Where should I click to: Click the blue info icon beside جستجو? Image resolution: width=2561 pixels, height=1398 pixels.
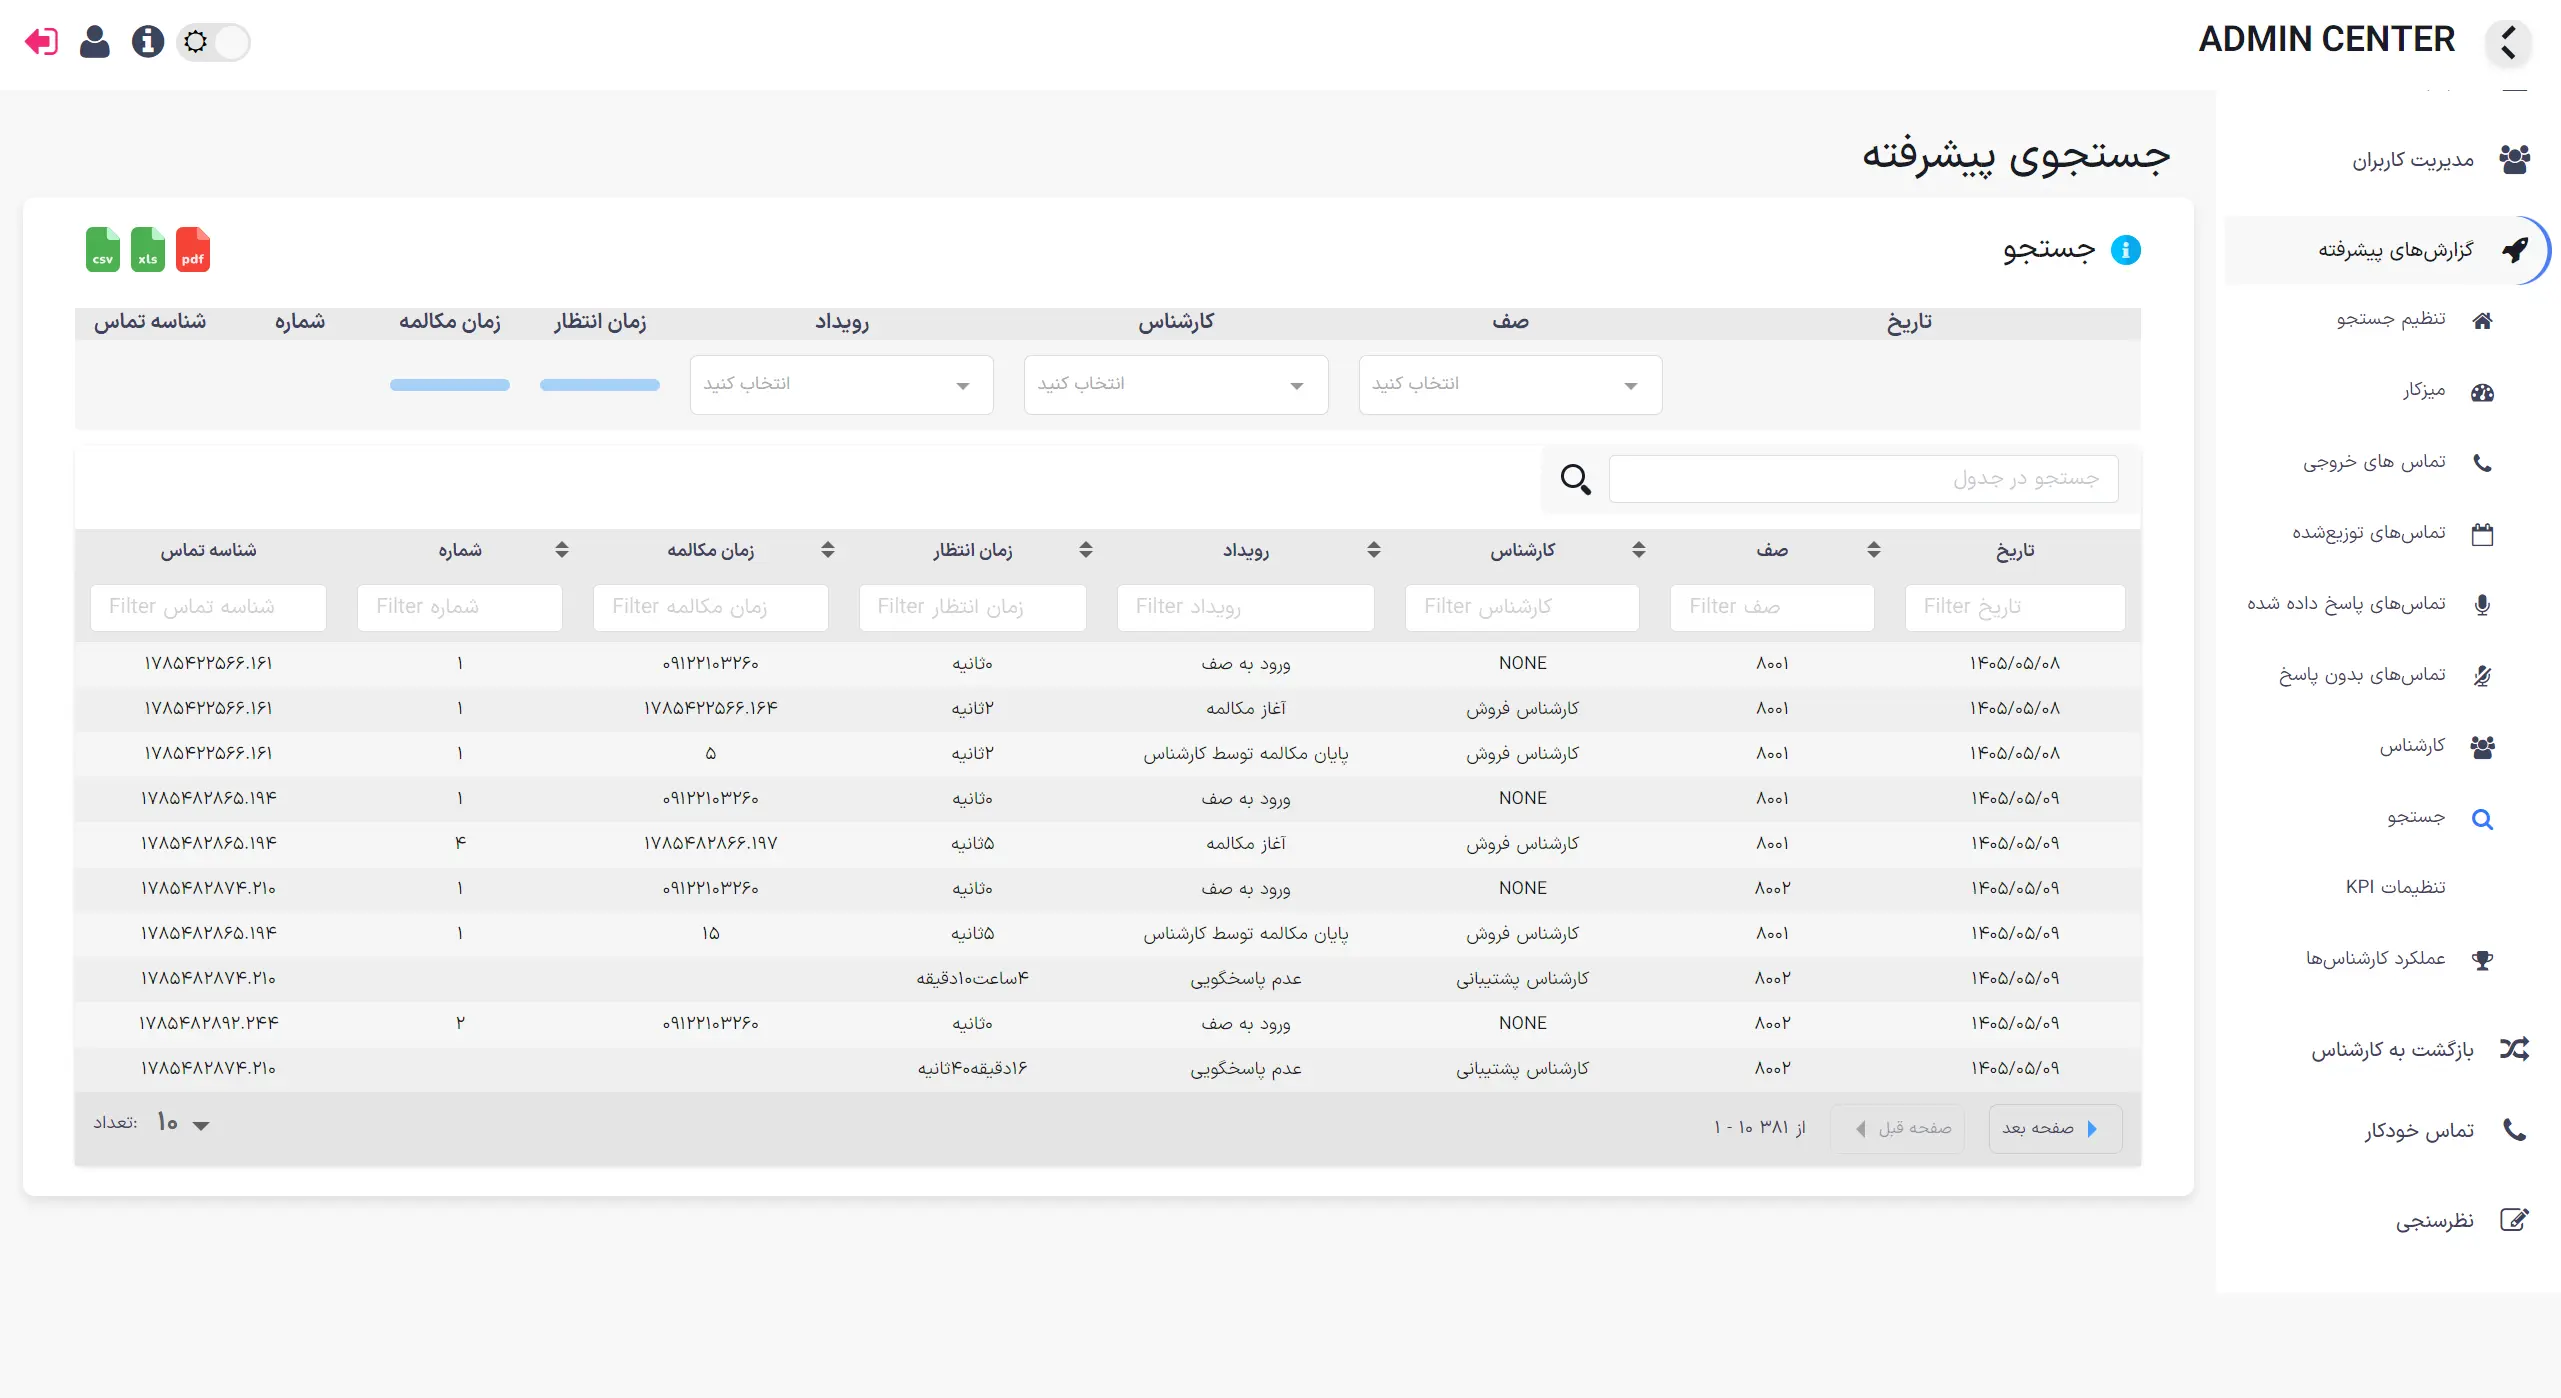2125,250
